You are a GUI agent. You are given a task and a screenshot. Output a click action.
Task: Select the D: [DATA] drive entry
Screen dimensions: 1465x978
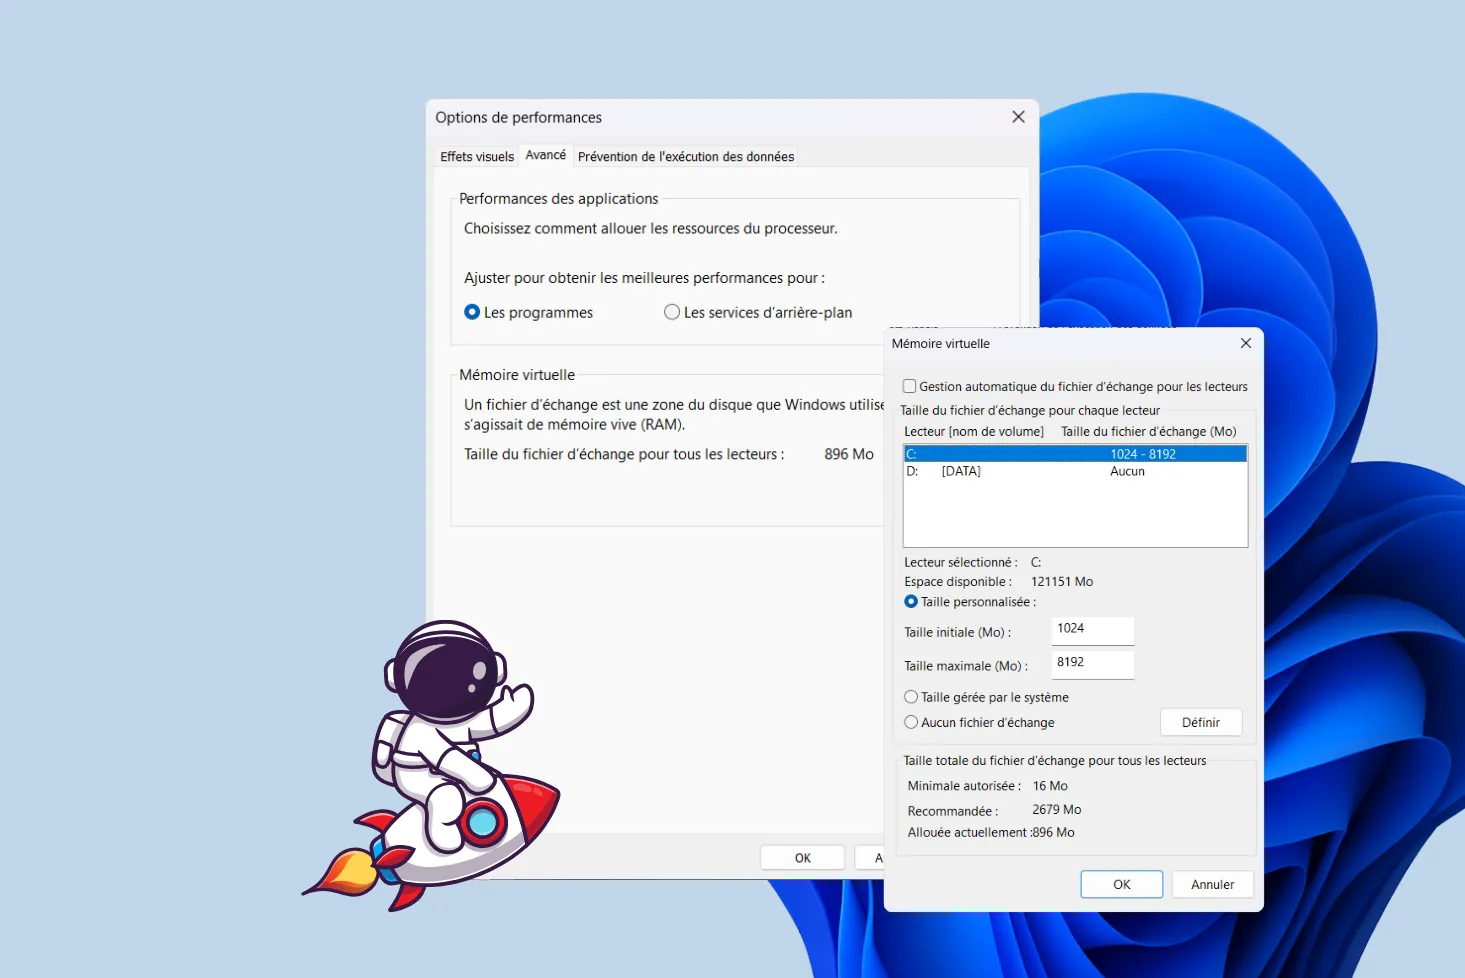coord(1075,471)
